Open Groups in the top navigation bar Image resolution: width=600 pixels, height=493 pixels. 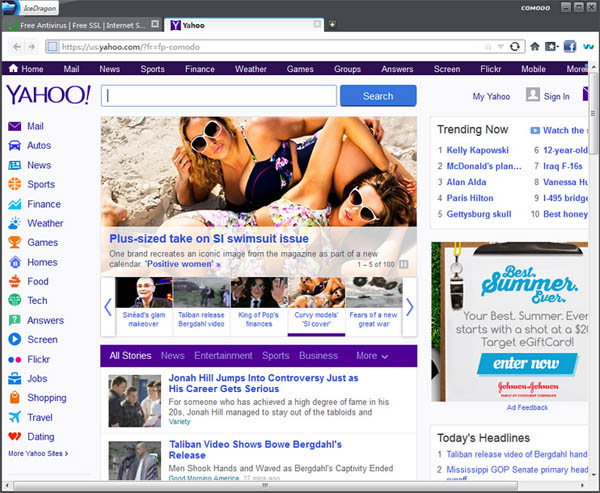tap(347, 69)
